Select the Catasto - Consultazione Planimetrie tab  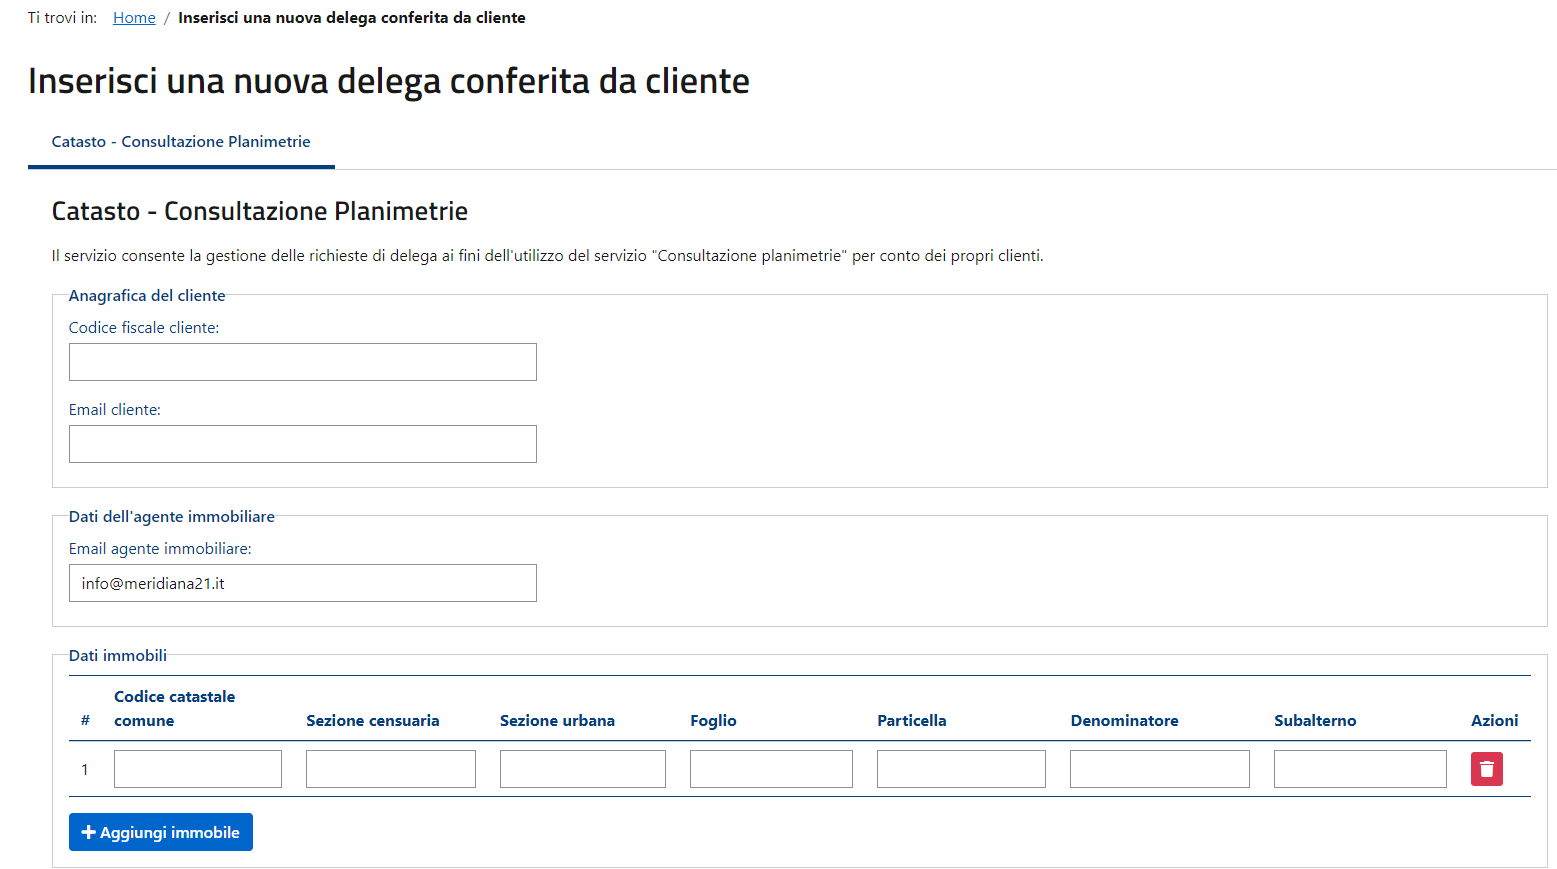pos(181,142)
